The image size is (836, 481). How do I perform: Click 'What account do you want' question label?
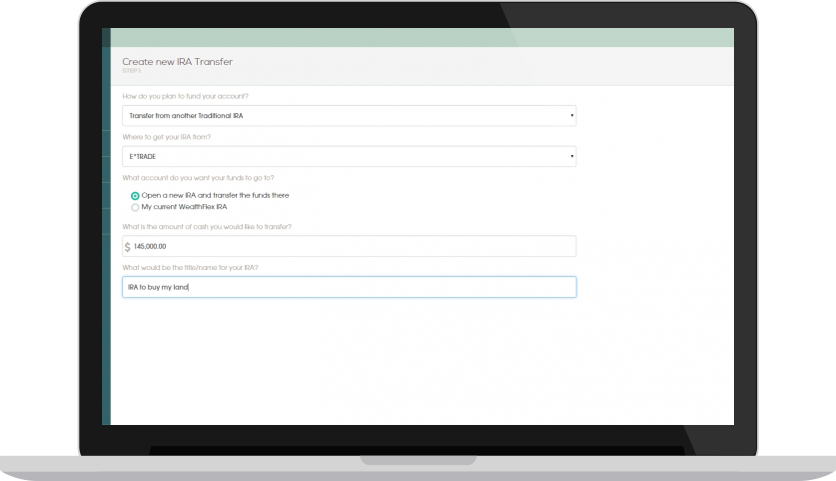pyautogui.click(x=190, y=178)
